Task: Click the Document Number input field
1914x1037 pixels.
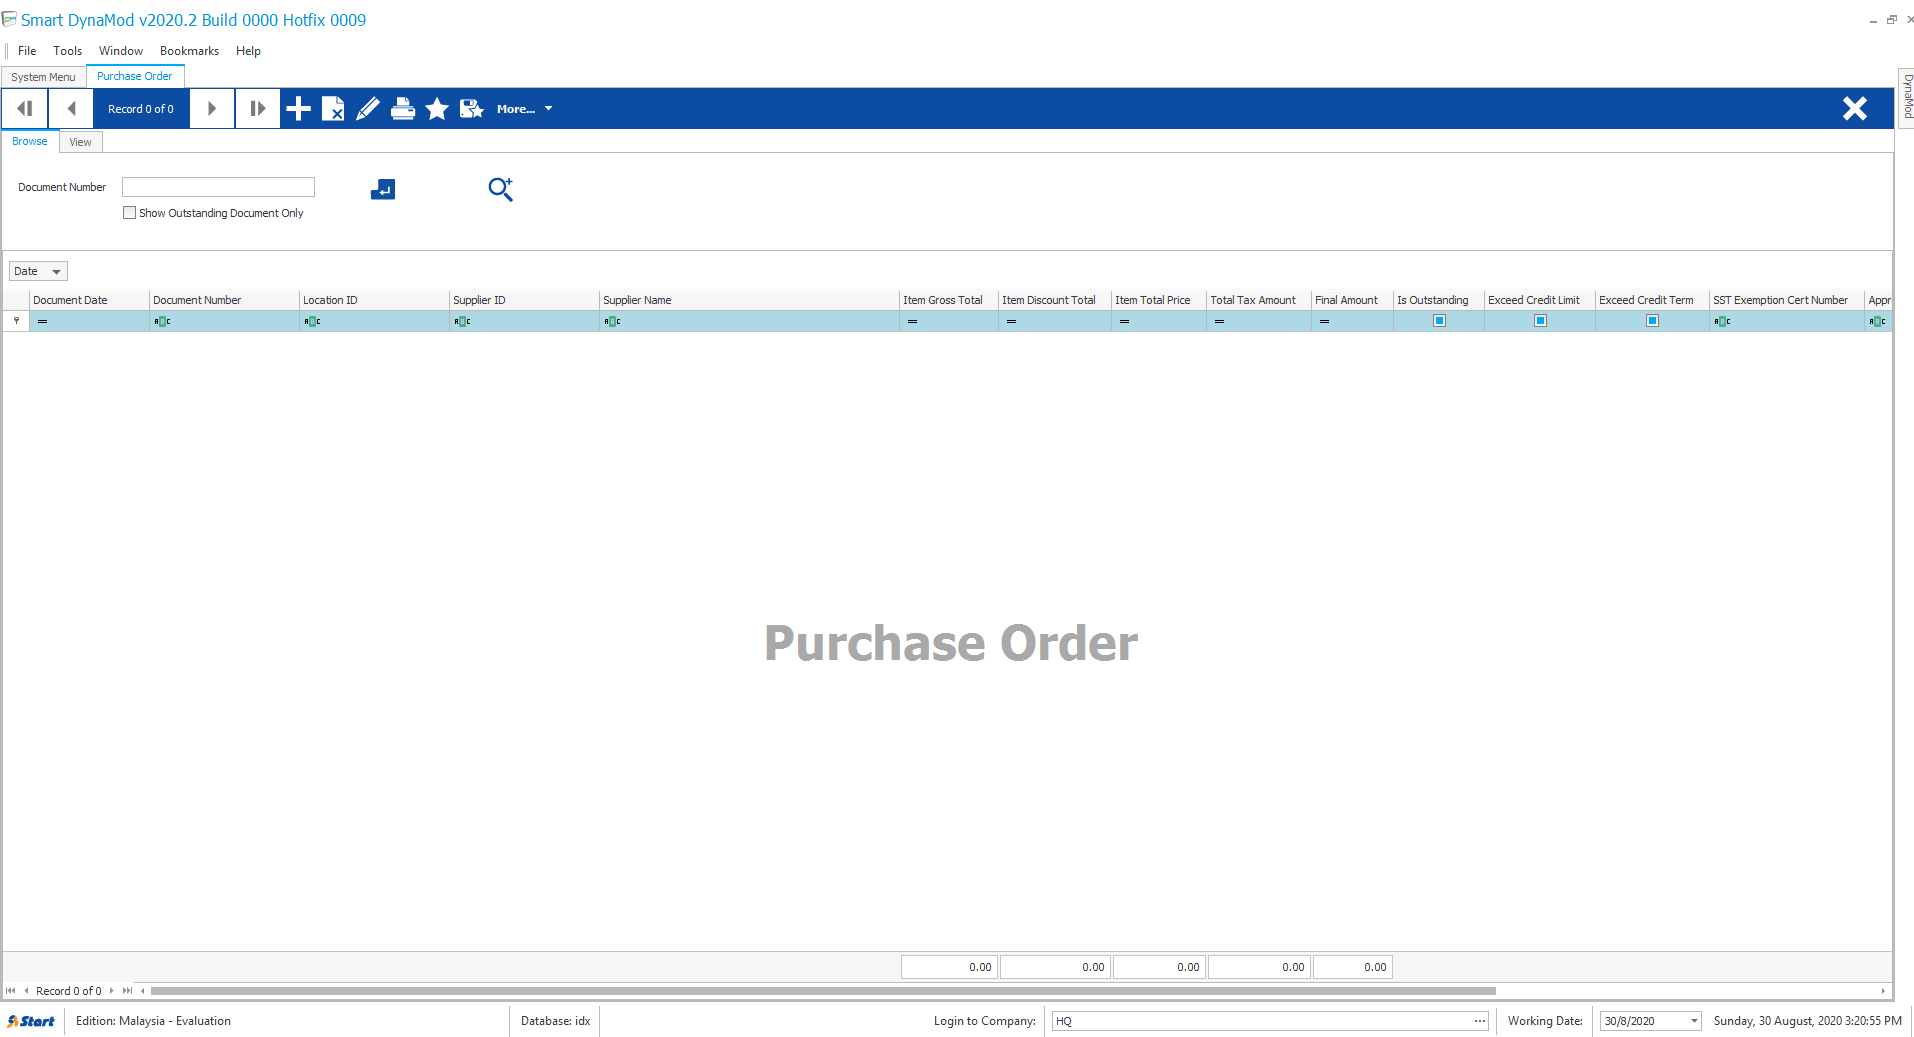Action: pos(218,187)
